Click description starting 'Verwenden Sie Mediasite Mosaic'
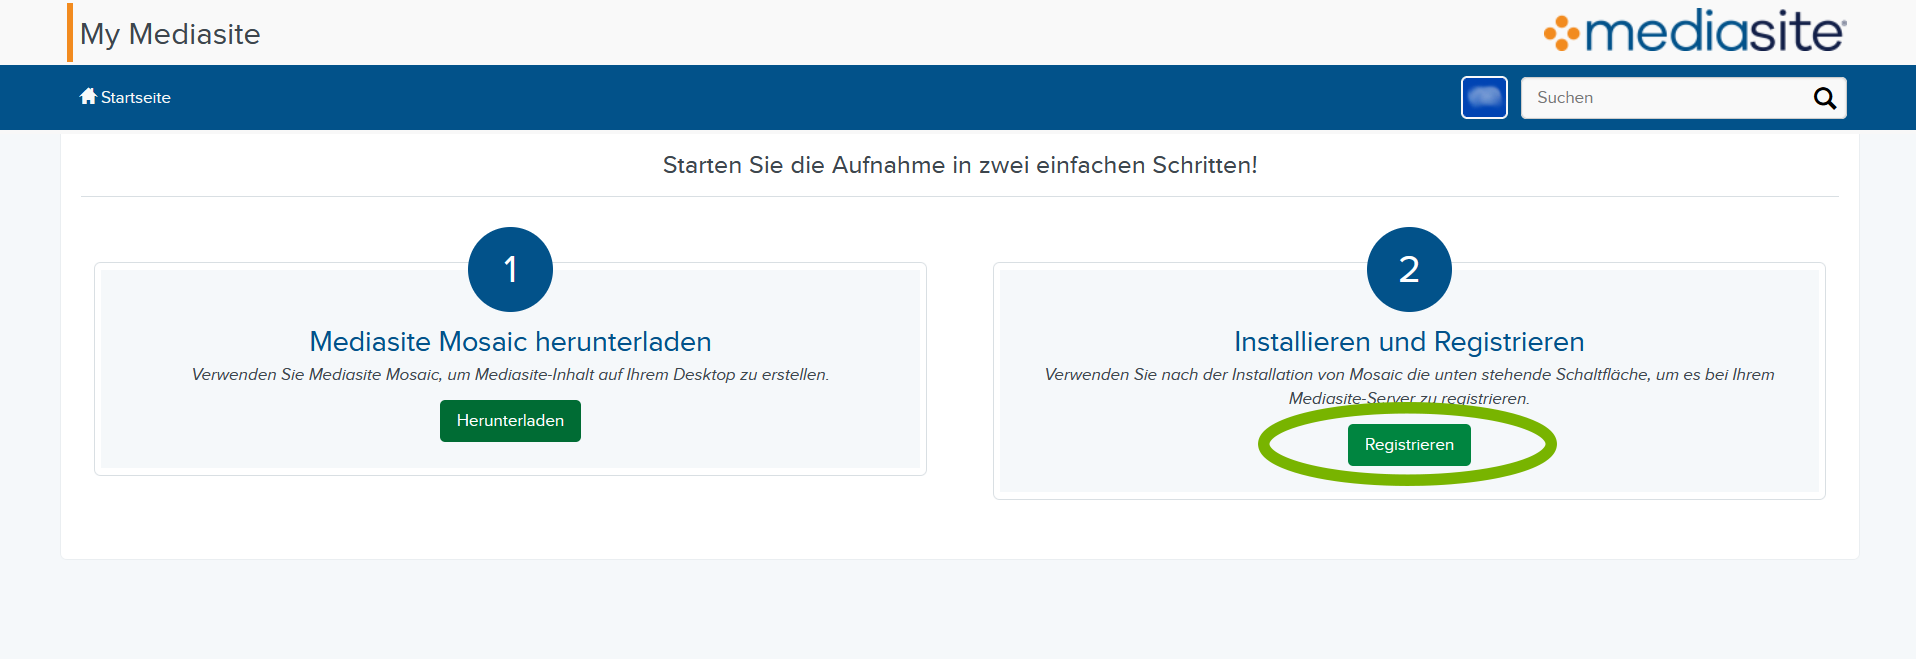The height and width of the screenshot is (659, 1916). click(x=510, y=374)
